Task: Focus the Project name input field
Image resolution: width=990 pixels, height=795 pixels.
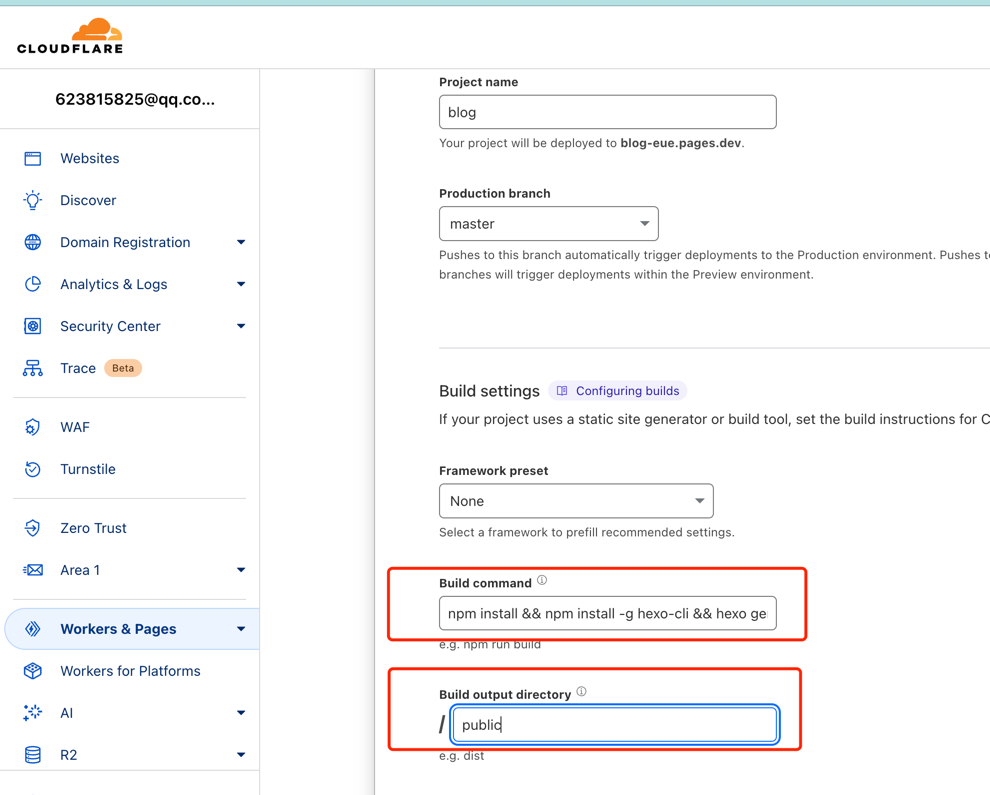Action: 608,112
